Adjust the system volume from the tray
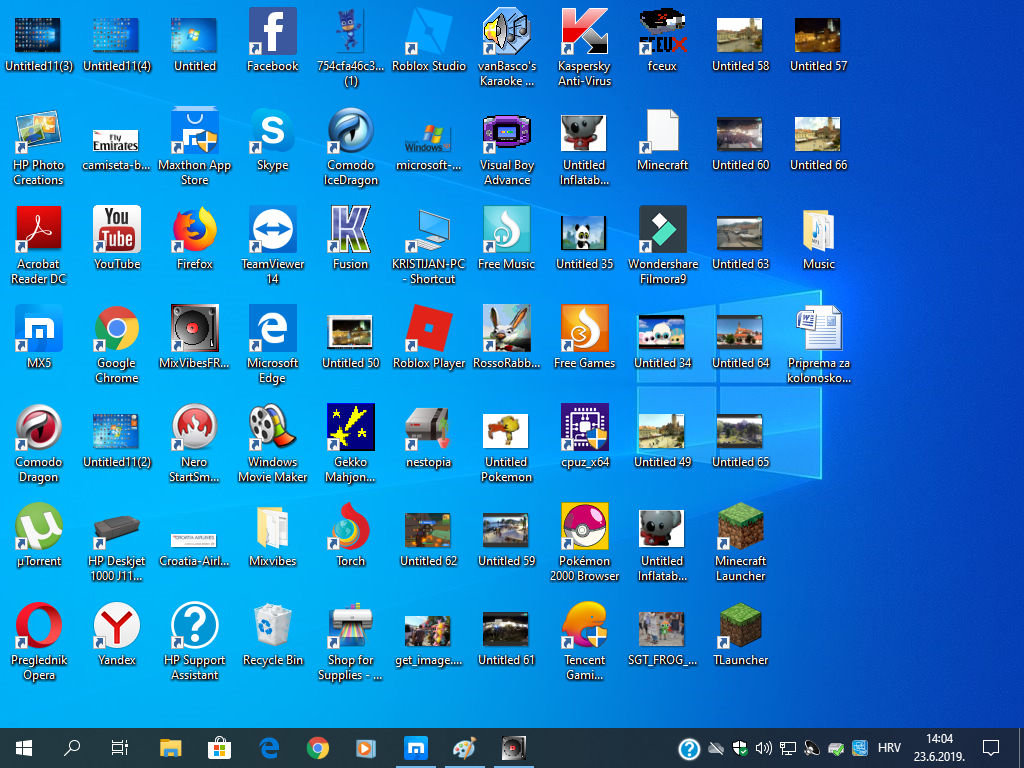The image size is (1024, 768). click(x=764, y=747)
